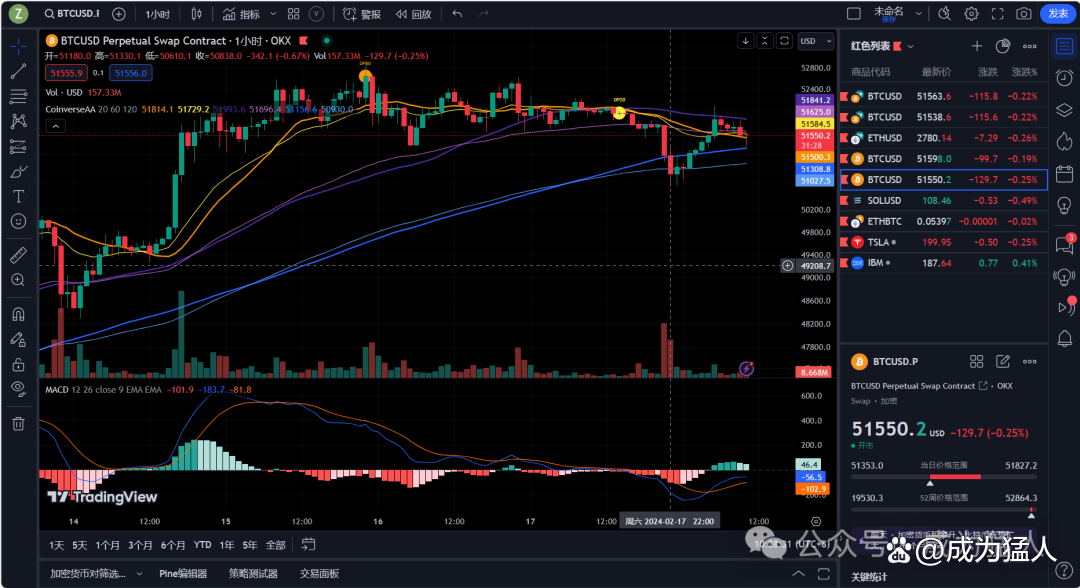Select the trend line drawing tool
Viewport: 1080px width, 588px height.
[19, 71]
